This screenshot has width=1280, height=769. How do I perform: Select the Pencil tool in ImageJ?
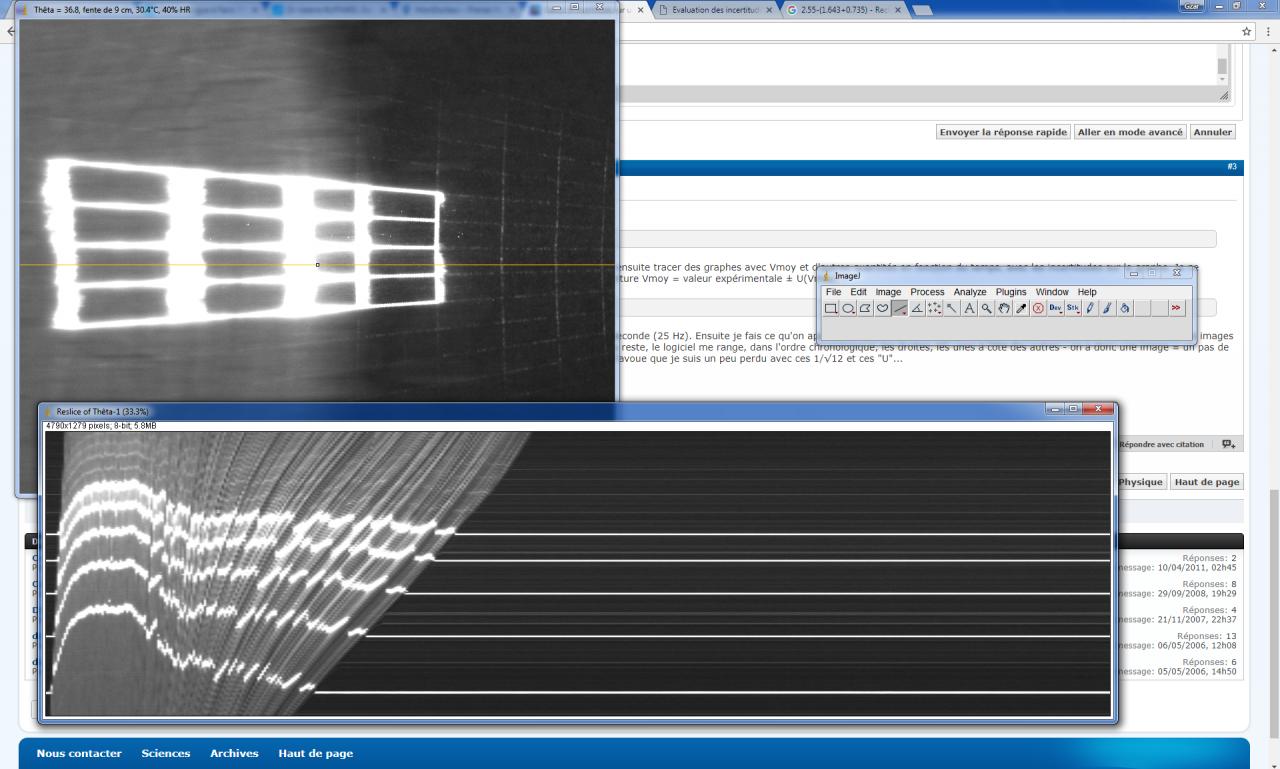pos(1090,309)
